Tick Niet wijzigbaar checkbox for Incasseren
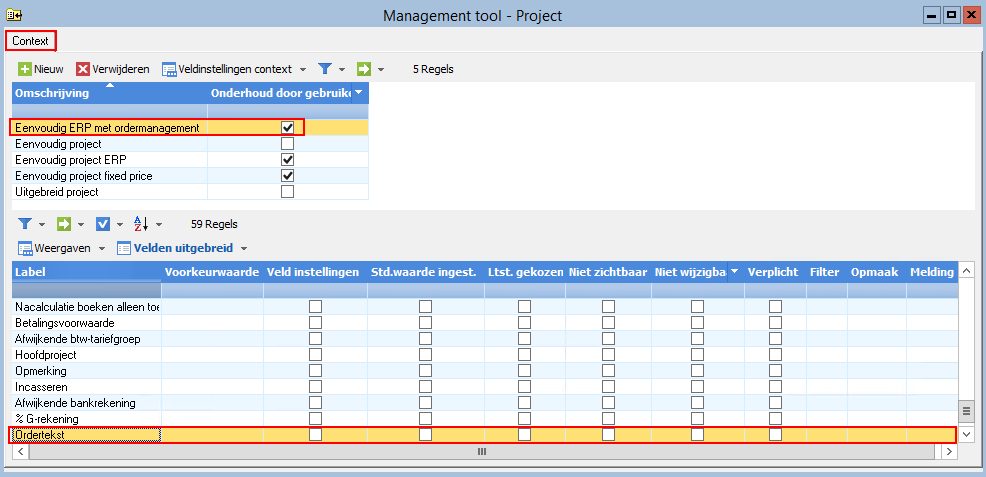986x477 pixels. (x=697, y=387)
